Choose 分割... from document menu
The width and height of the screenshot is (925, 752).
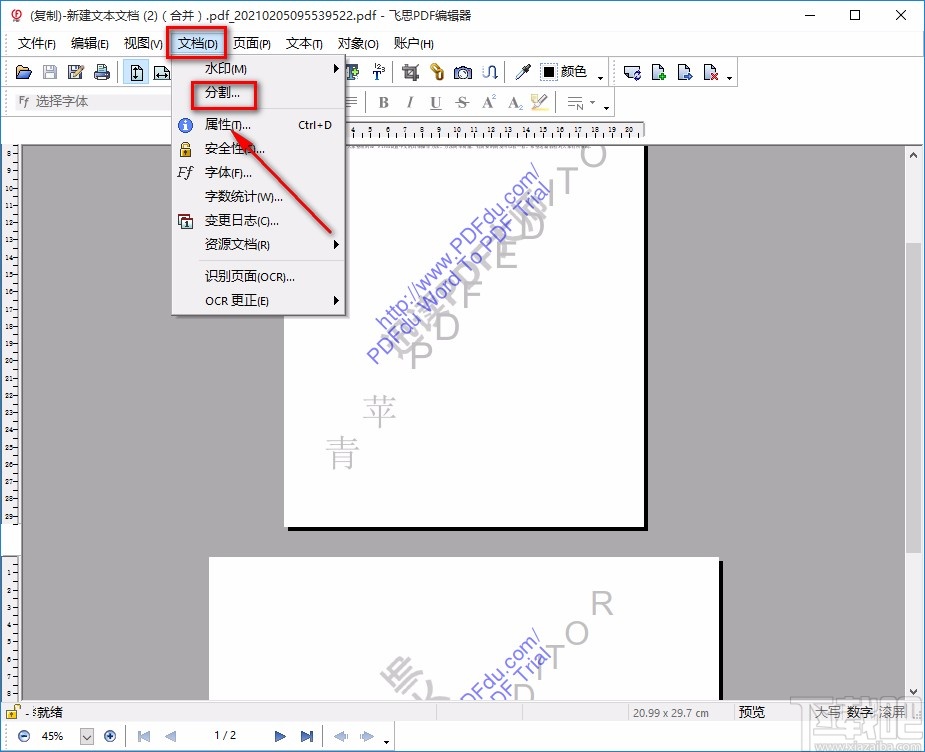[258, 93]
